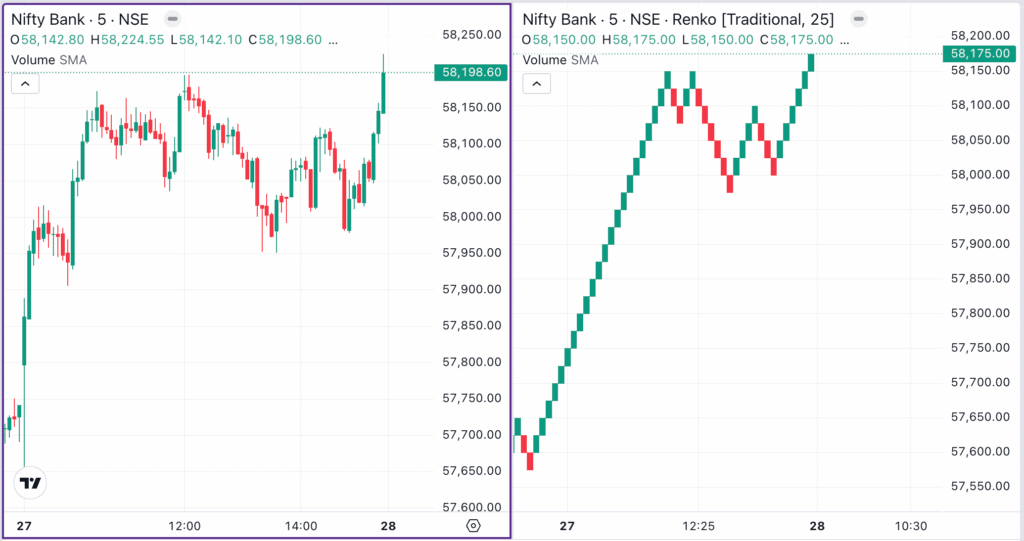1024x541 pixels.
Task: Collapse the Renko chart's indicator legend
Action: [x=536, y=83]
